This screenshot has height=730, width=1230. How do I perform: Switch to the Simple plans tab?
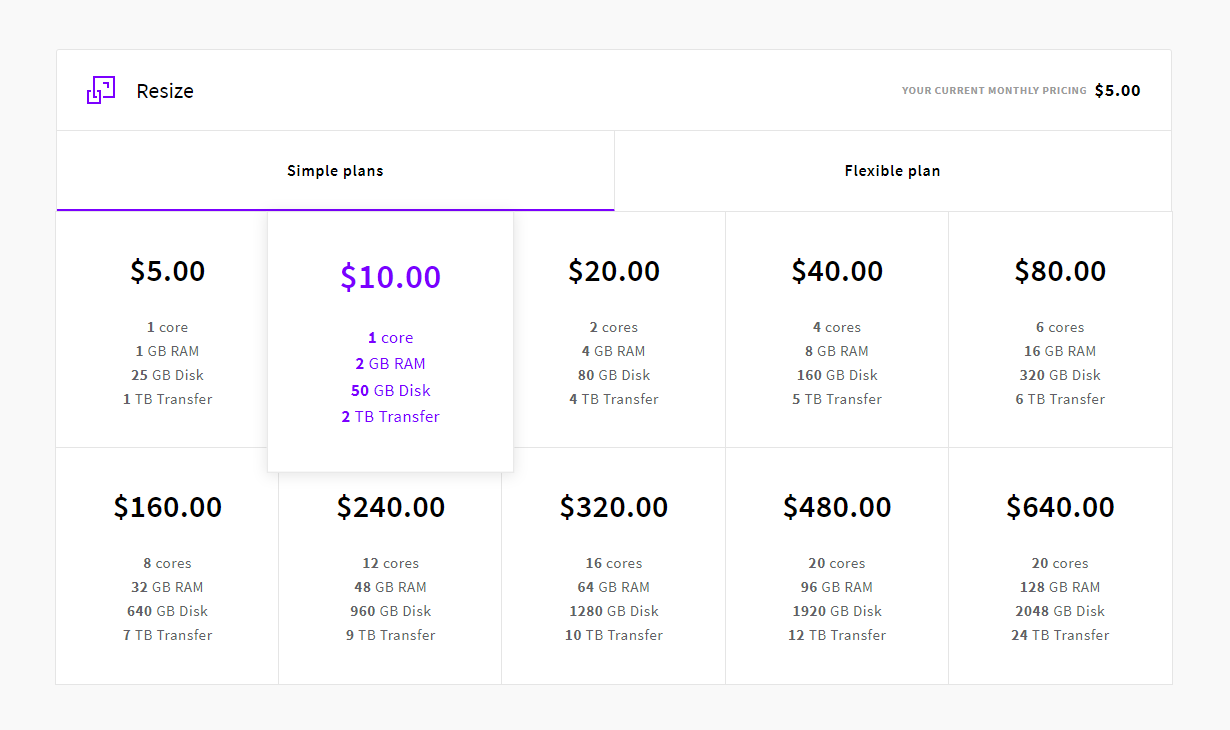point(335,171)
